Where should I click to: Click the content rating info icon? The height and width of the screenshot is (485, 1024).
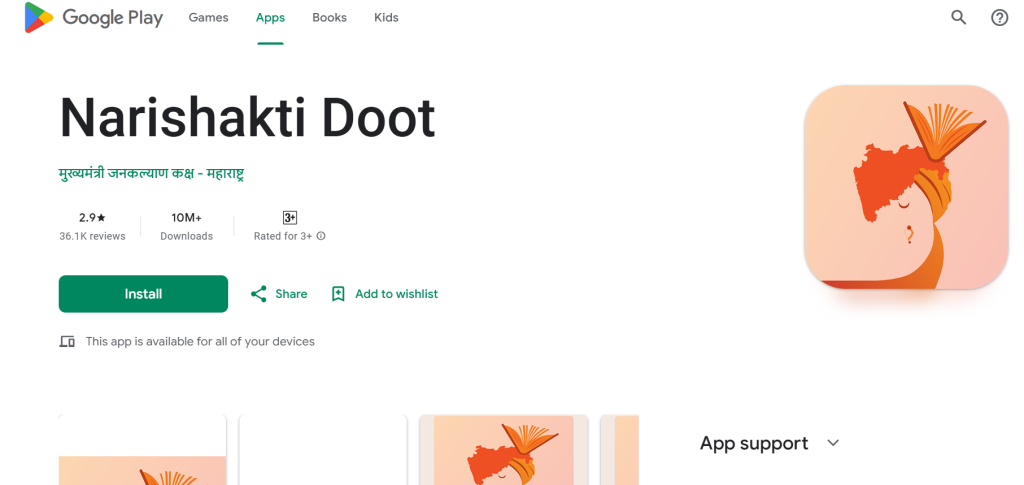coord(321,236)
